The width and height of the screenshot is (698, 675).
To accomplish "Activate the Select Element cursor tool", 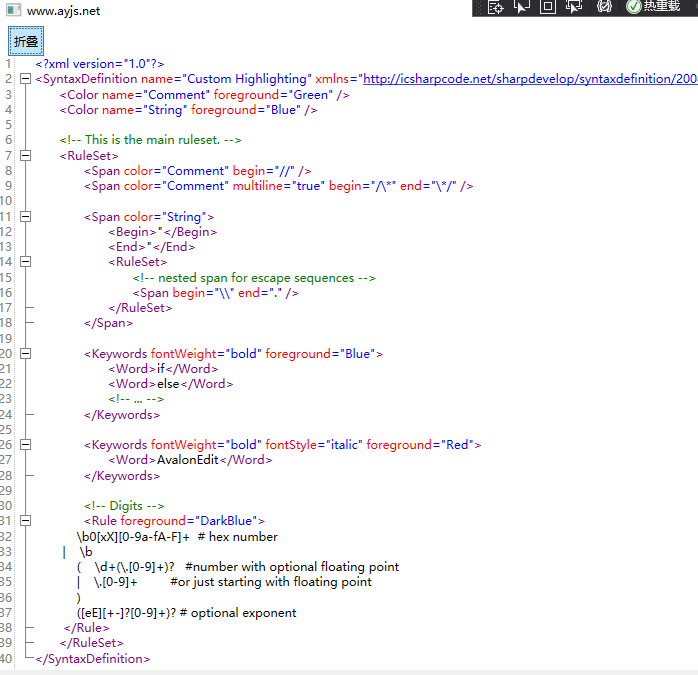I will click(522, 7).
